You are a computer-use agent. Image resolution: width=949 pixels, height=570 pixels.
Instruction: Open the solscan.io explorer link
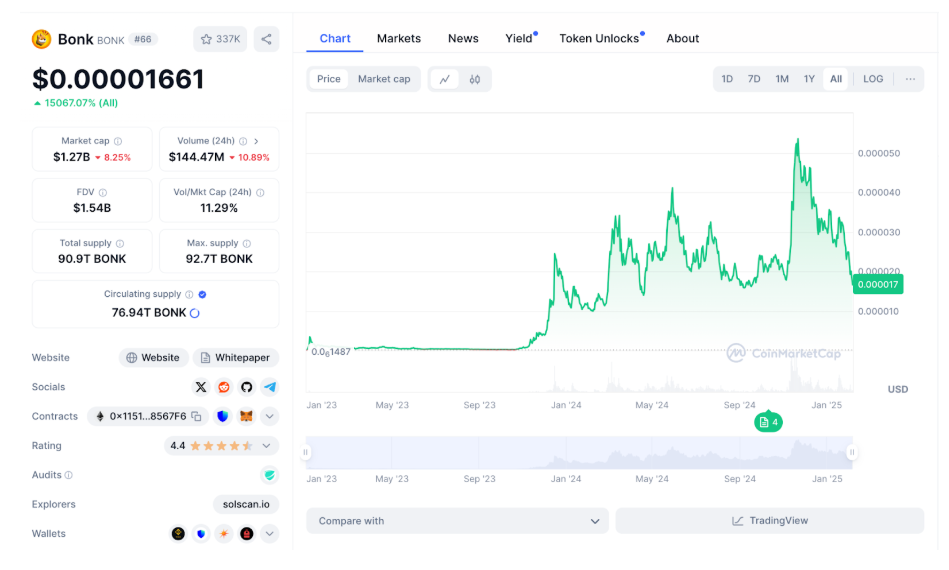click(x=246, y=505)
